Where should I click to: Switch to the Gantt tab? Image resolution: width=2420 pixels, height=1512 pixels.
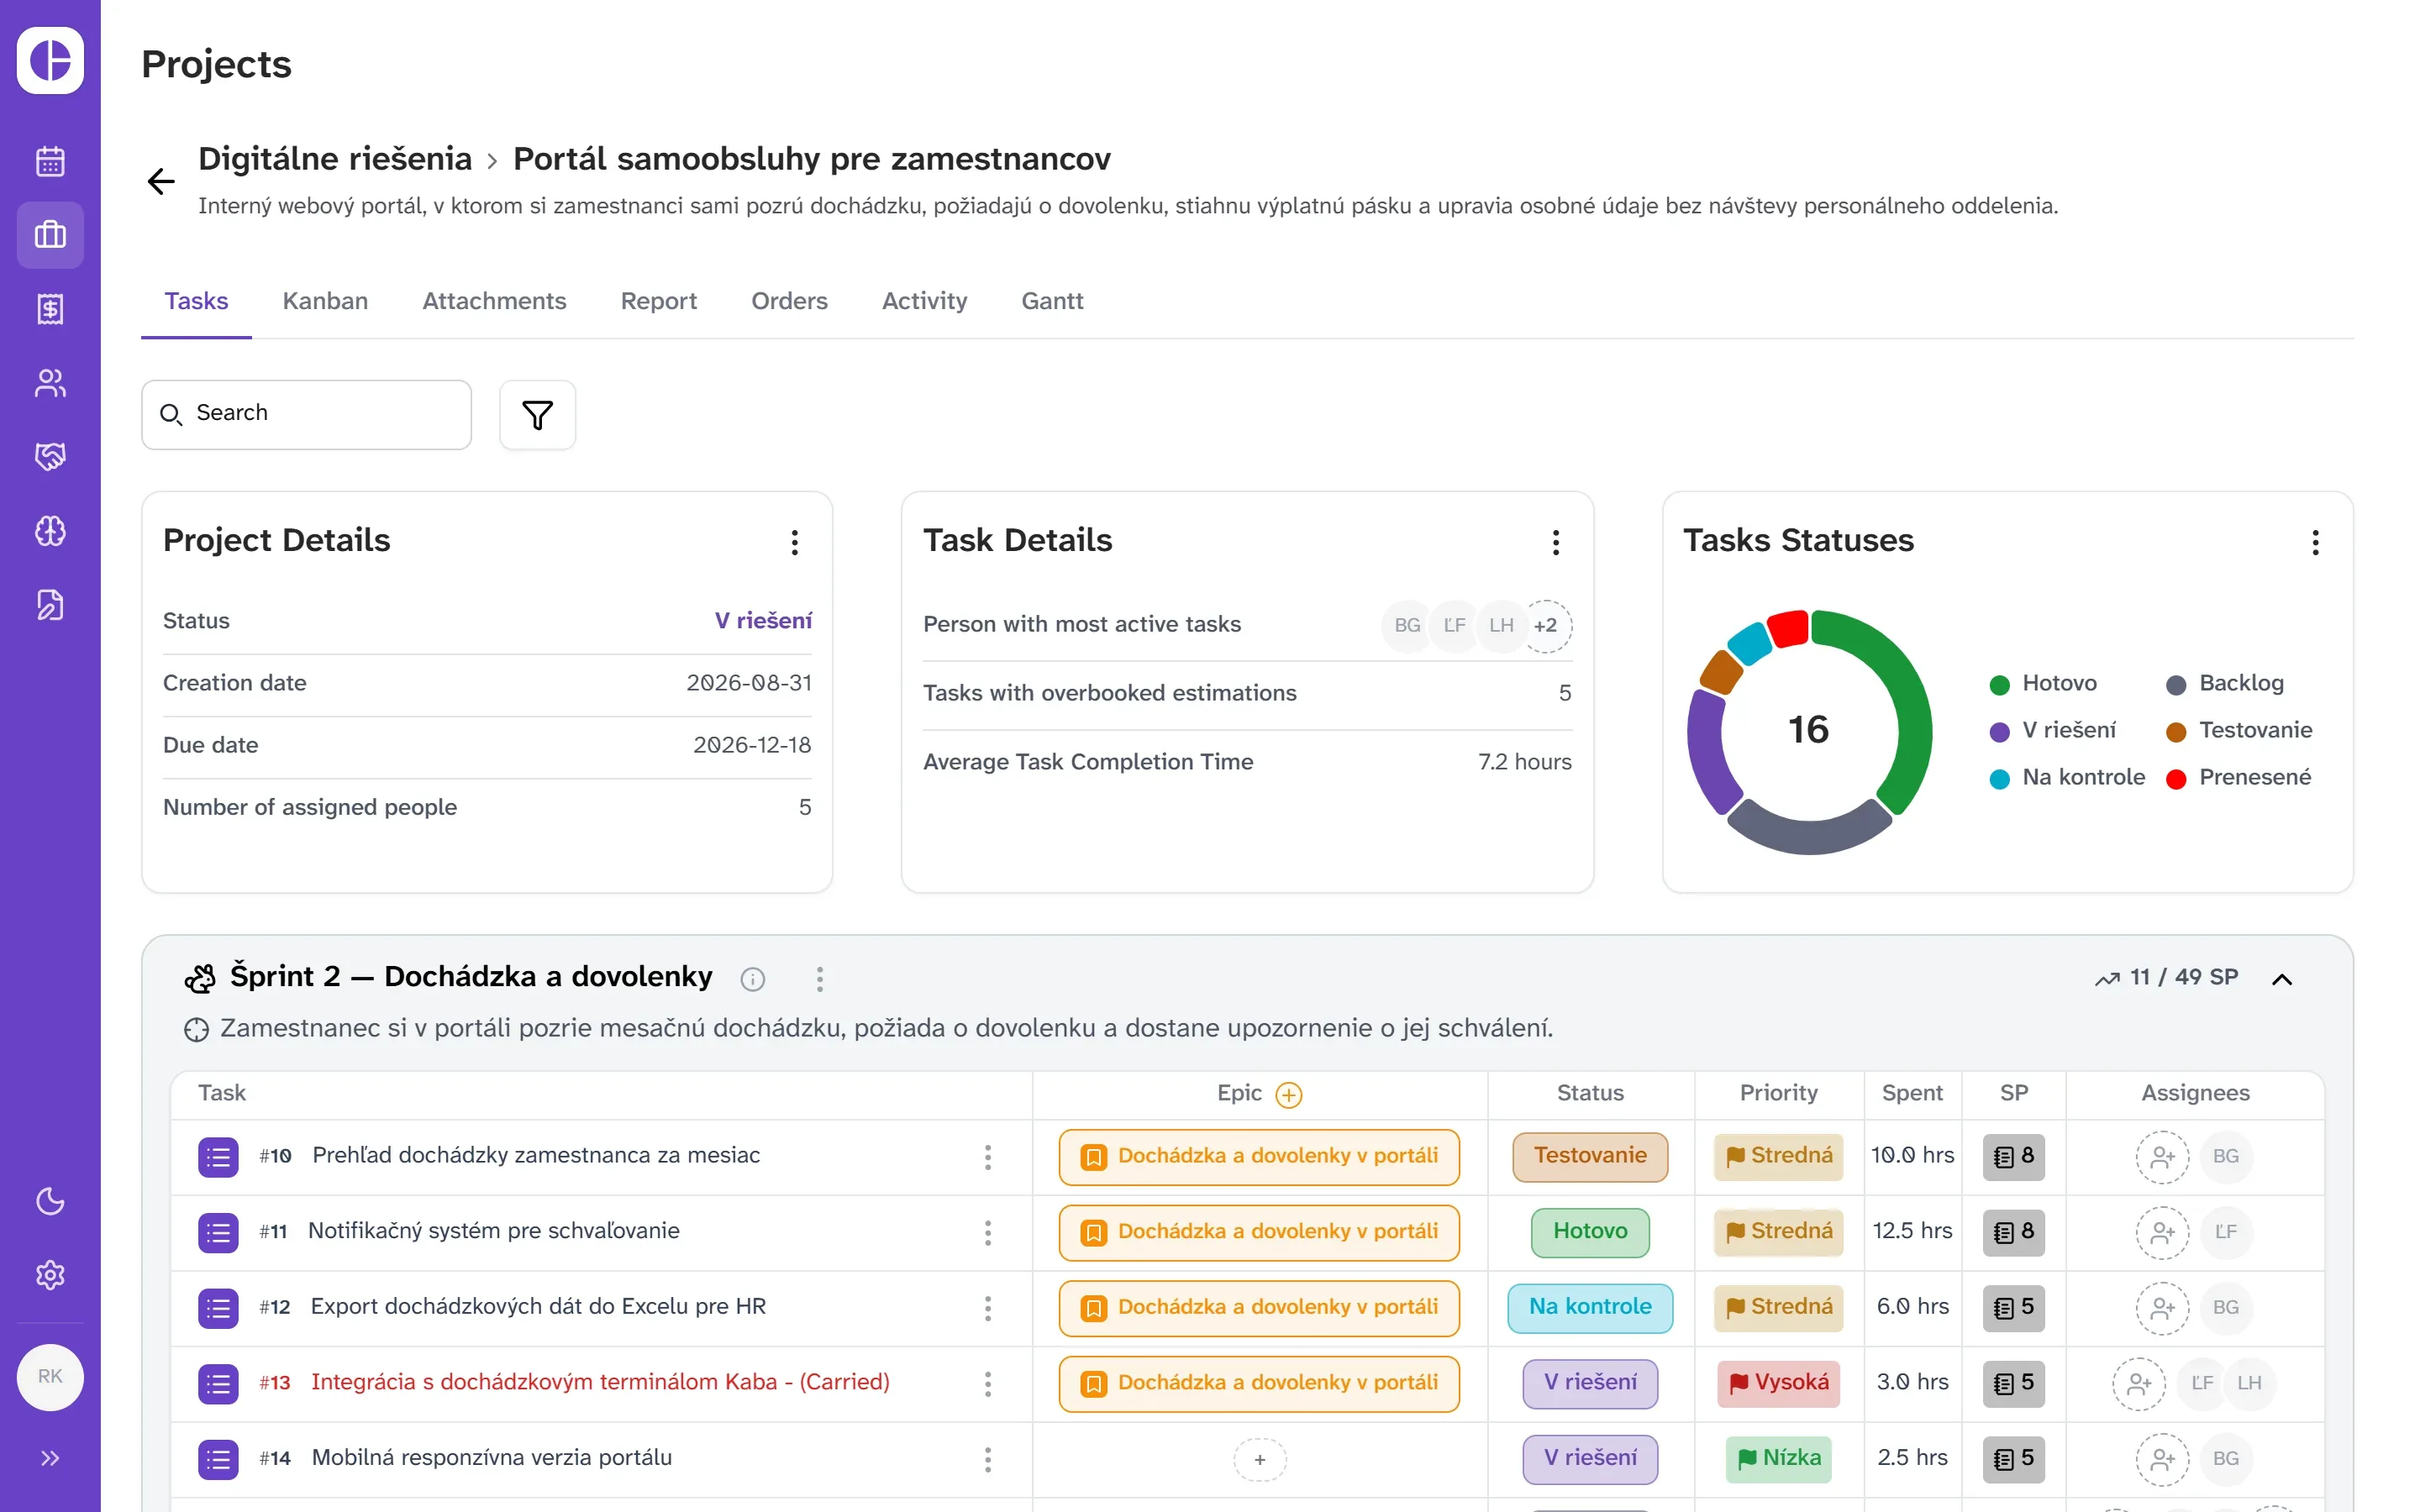pyautogui.click(x=1052, y=301)
